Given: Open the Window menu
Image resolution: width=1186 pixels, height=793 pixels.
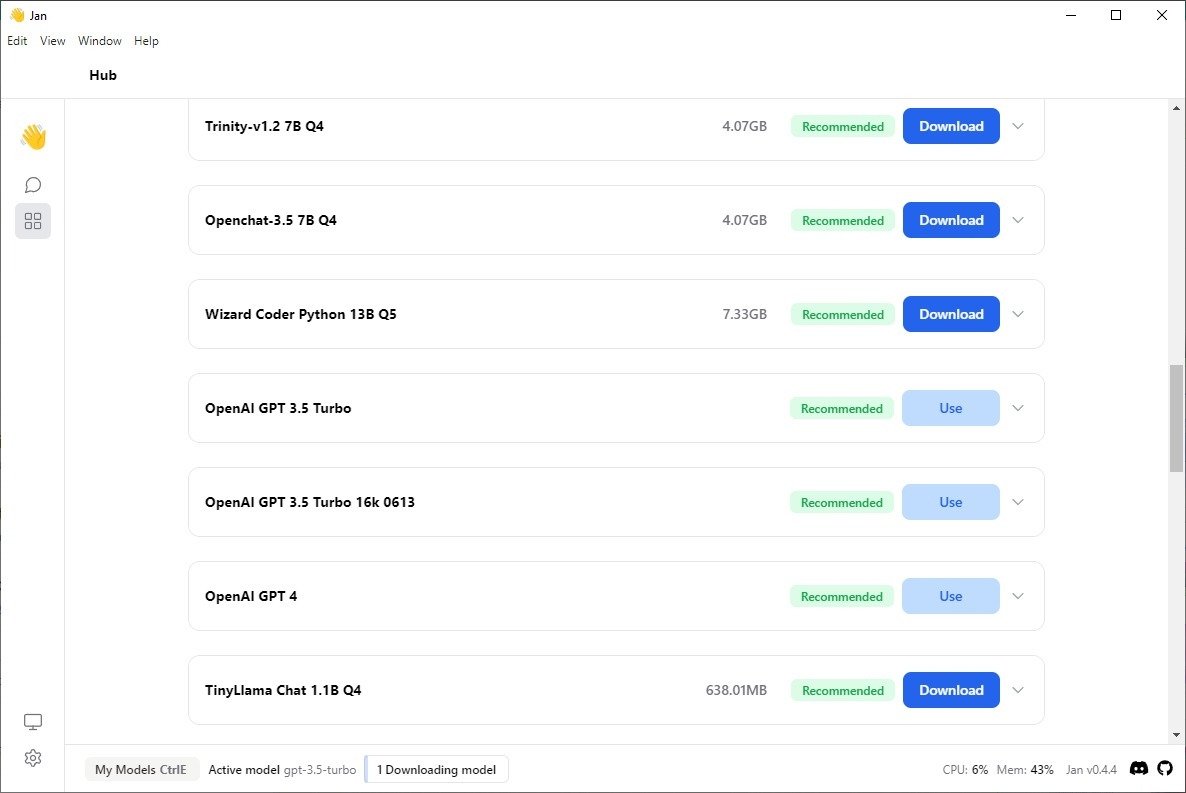Looking at the screenshot, I should pyautogui.click(x=100, y=41).
